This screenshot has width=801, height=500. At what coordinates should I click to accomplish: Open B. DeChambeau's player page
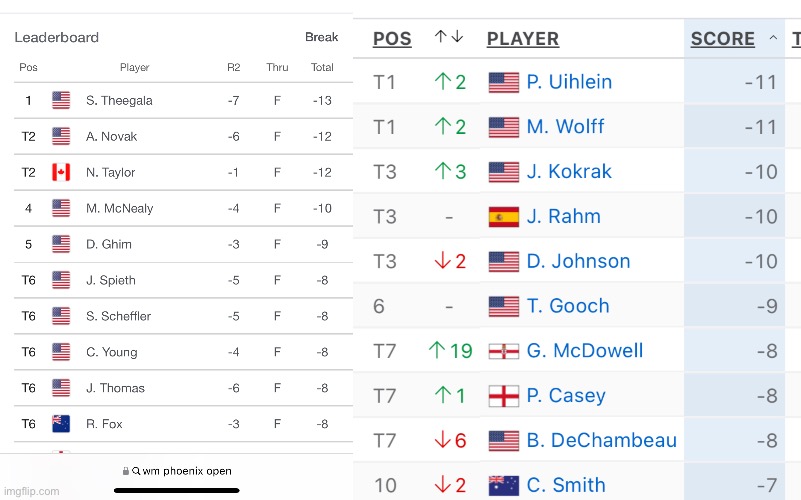click(601, 441)
